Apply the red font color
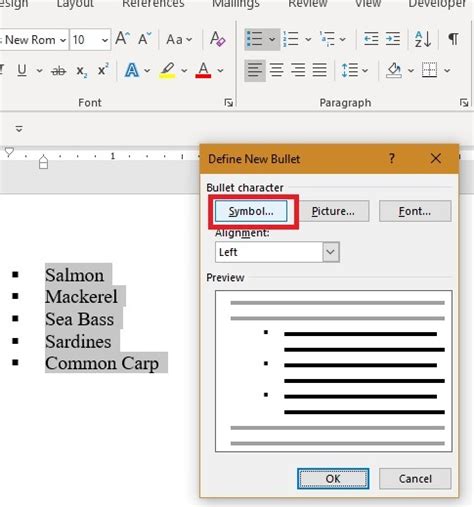The image size is (474, 507). 203,70
